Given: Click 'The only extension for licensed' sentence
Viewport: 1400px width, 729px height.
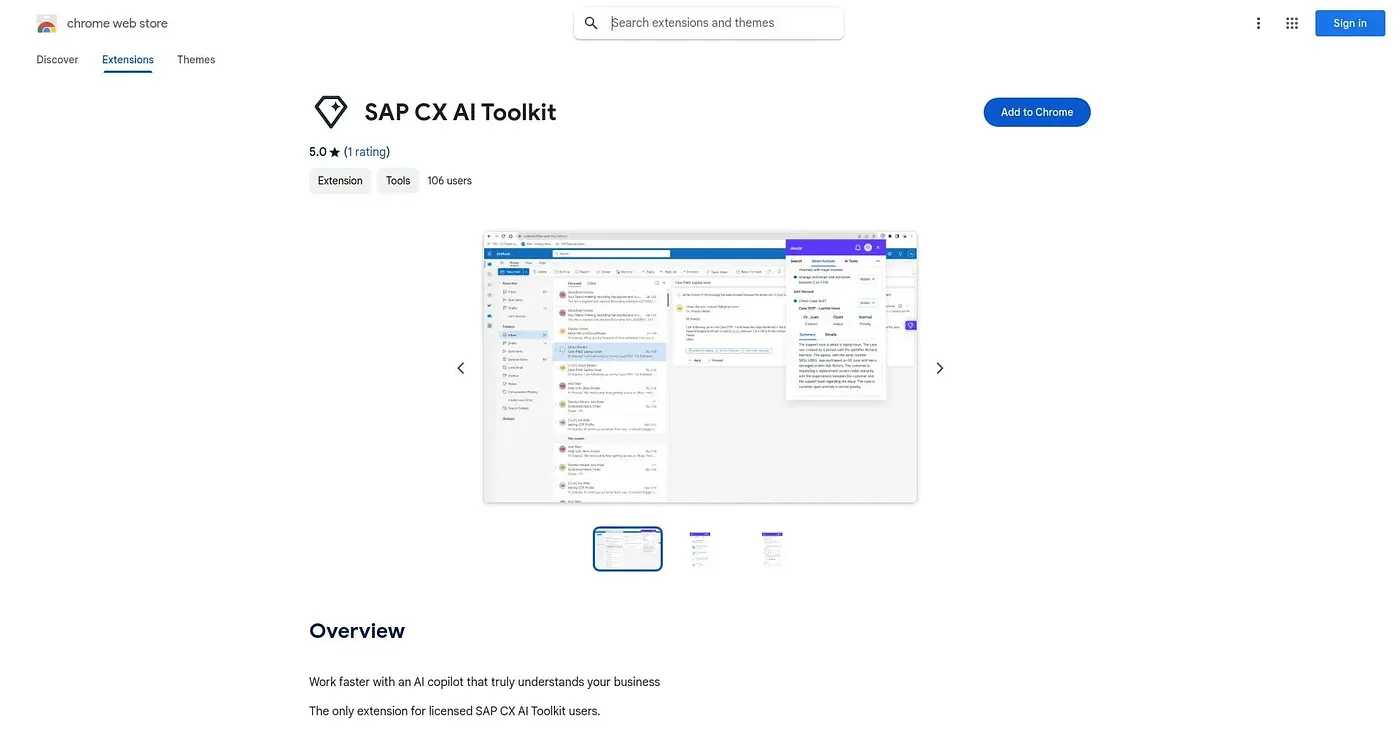Looking at the screenshot, I should 454,712.
